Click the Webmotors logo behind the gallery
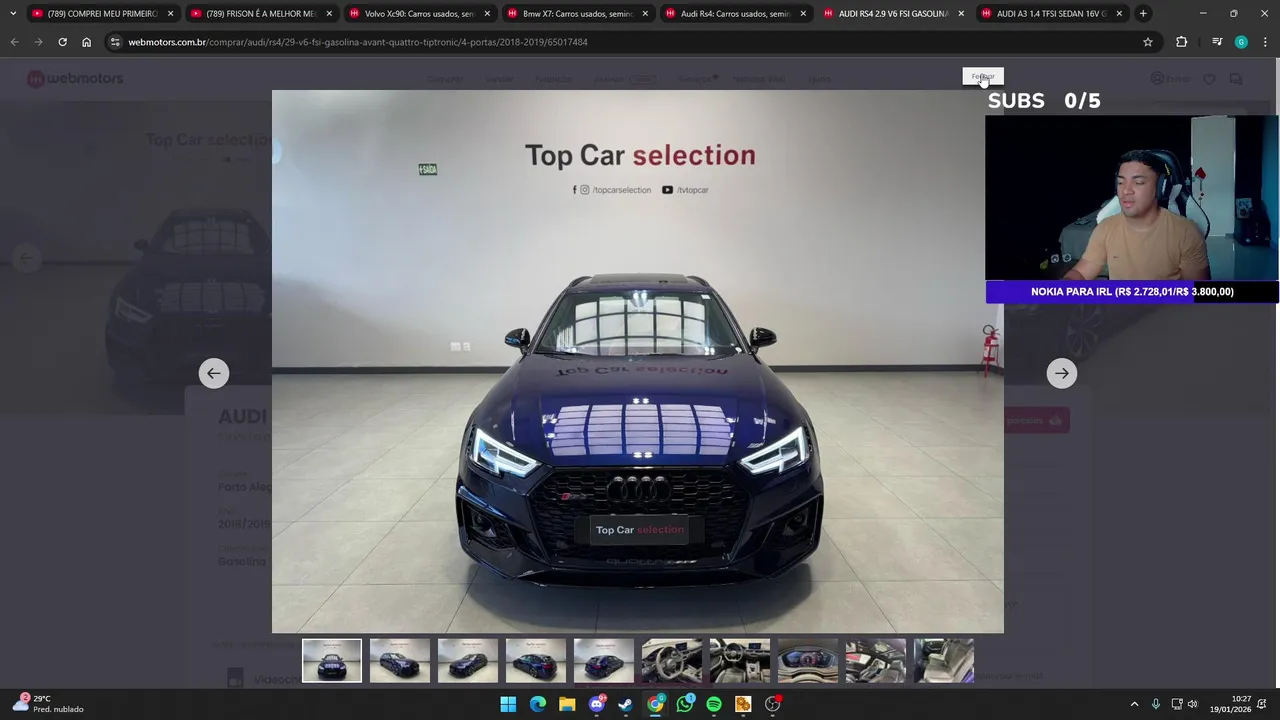The height and width of the screenshot is (720, 1280). (75, 79)
